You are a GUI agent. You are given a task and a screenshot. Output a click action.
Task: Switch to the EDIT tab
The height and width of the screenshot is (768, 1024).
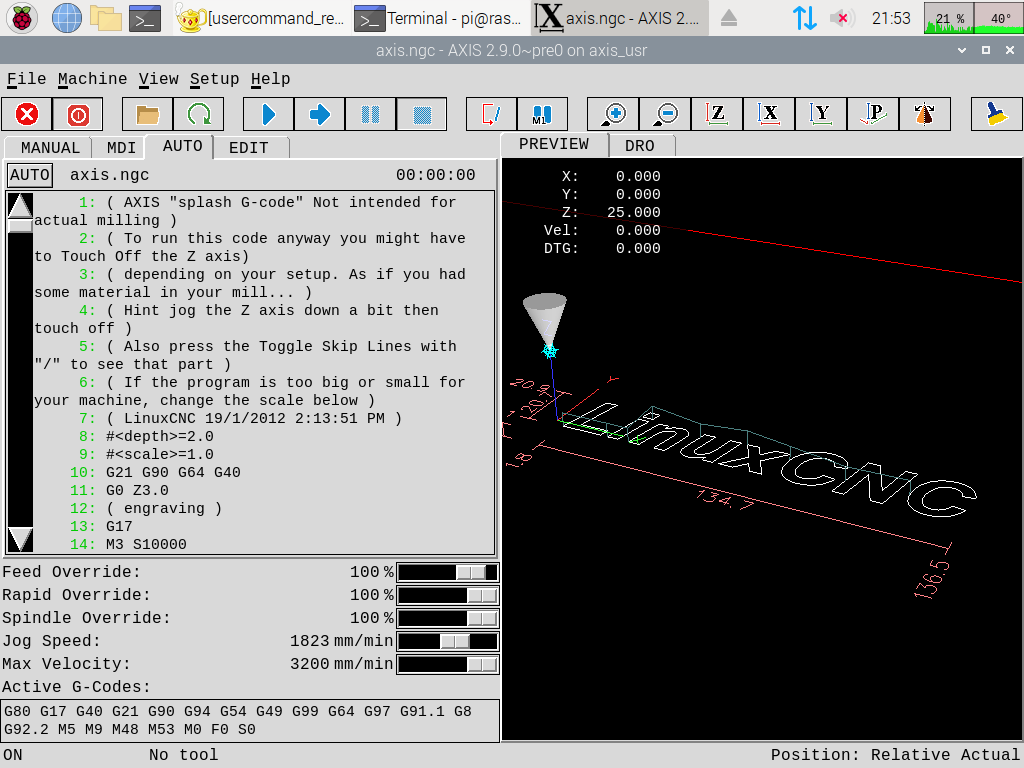(248, 148)
